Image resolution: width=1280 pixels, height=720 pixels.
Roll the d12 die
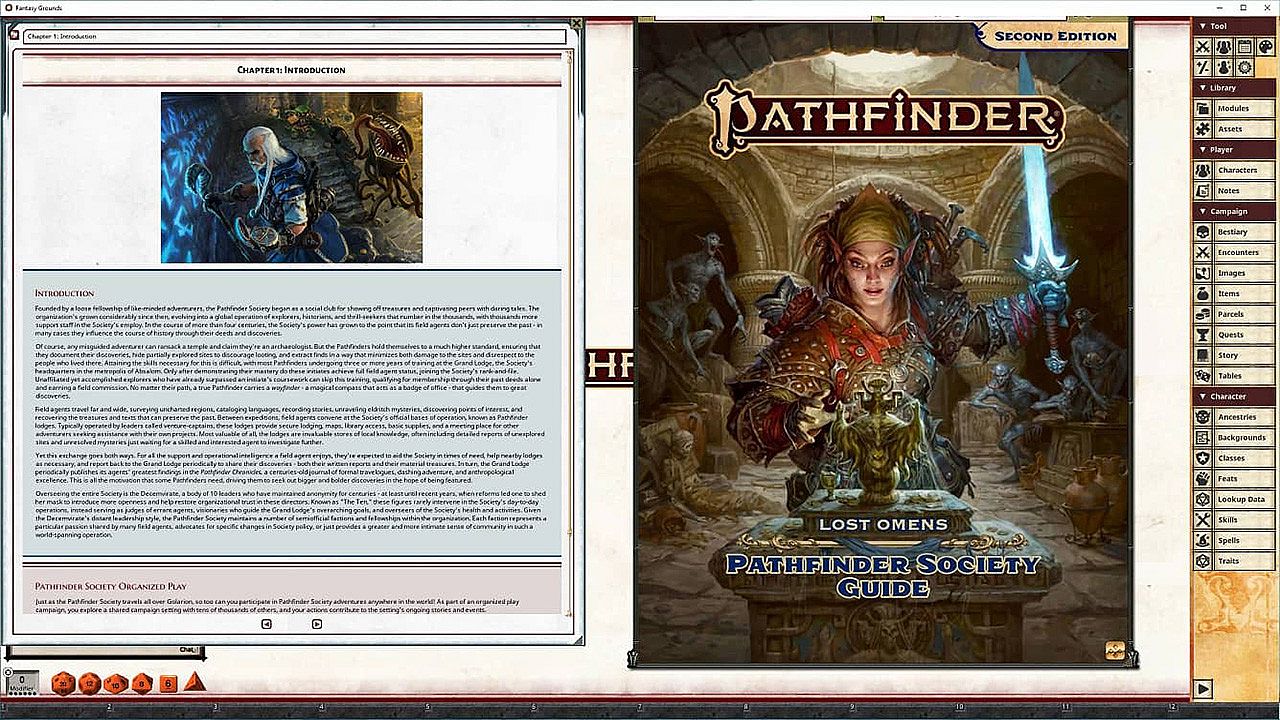[x=90, y=683]
